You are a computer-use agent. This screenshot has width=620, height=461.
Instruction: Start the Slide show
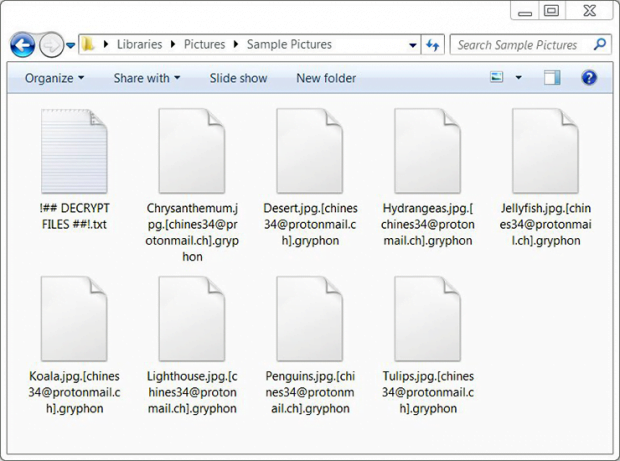238,78
